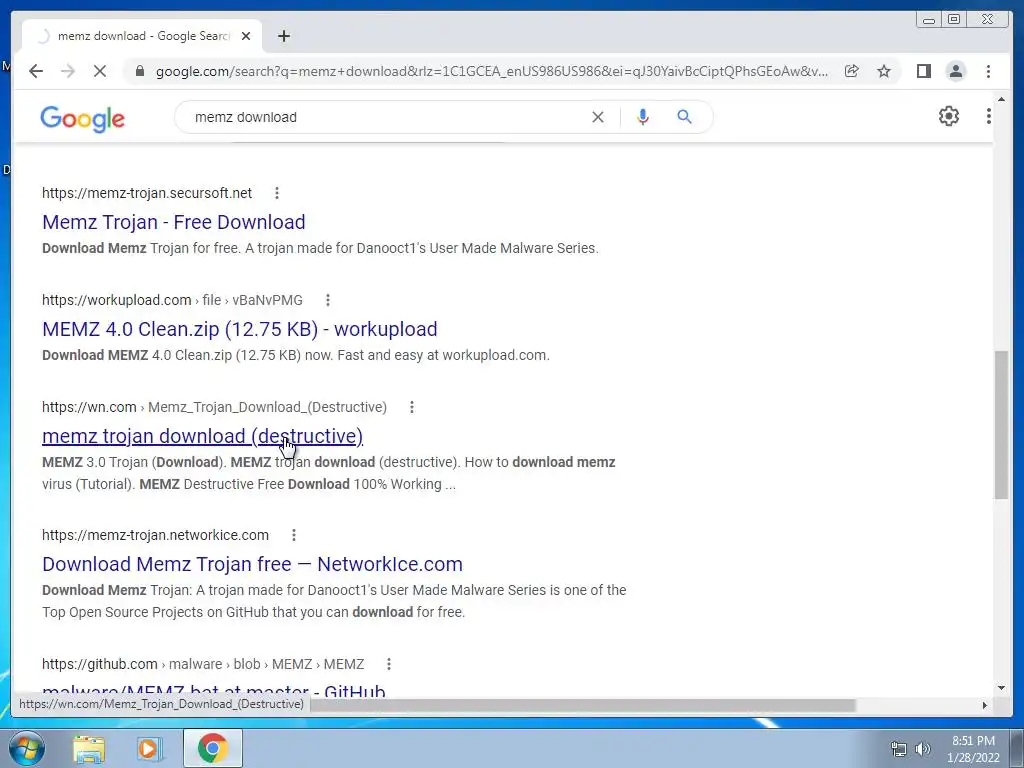Click the Google logo

(82, 118)
